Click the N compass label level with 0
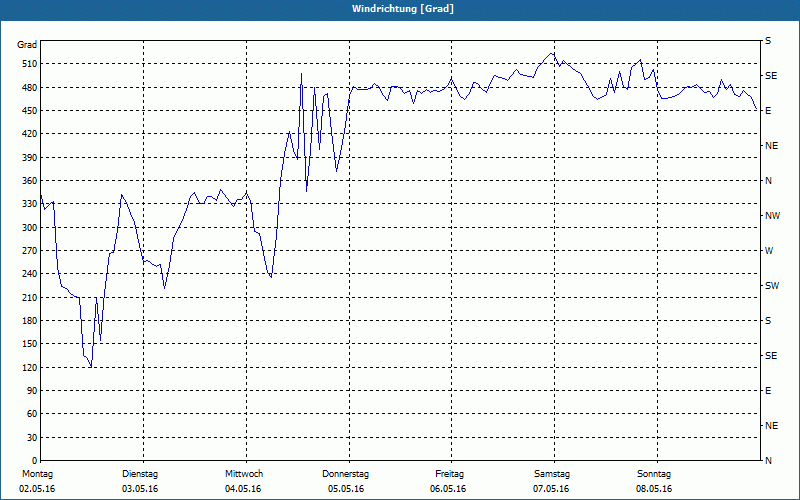This screenshot has width=800, height=500. click(768, 461)
